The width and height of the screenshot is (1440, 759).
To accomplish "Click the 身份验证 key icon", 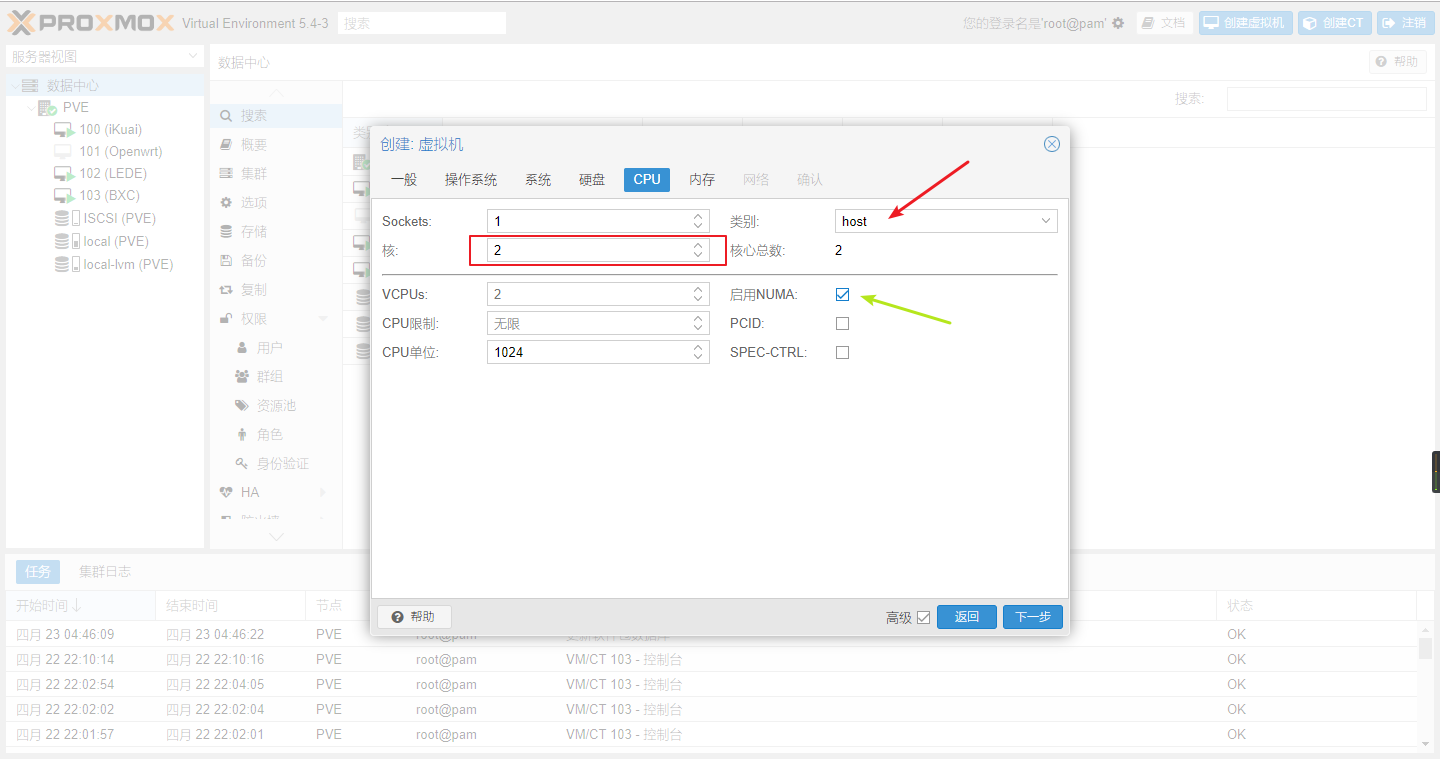I will tap(242, 464).
